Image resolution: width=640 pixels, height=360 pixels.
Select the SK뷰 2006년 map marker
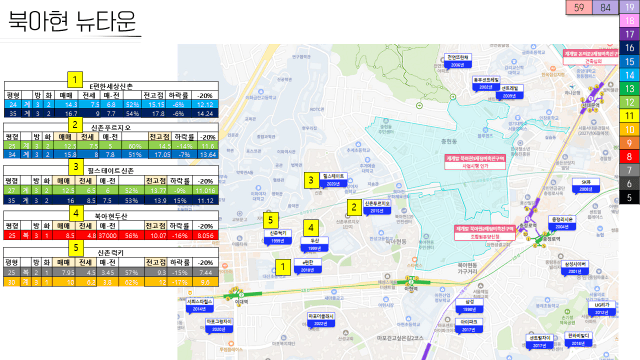(x=586, y=185)
